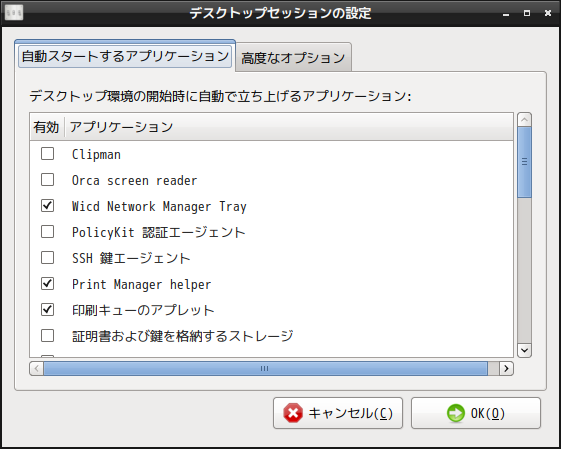Screen dimensions: 561x449
Task: Select the Orca screen reader text
Action: pos(135,180)
